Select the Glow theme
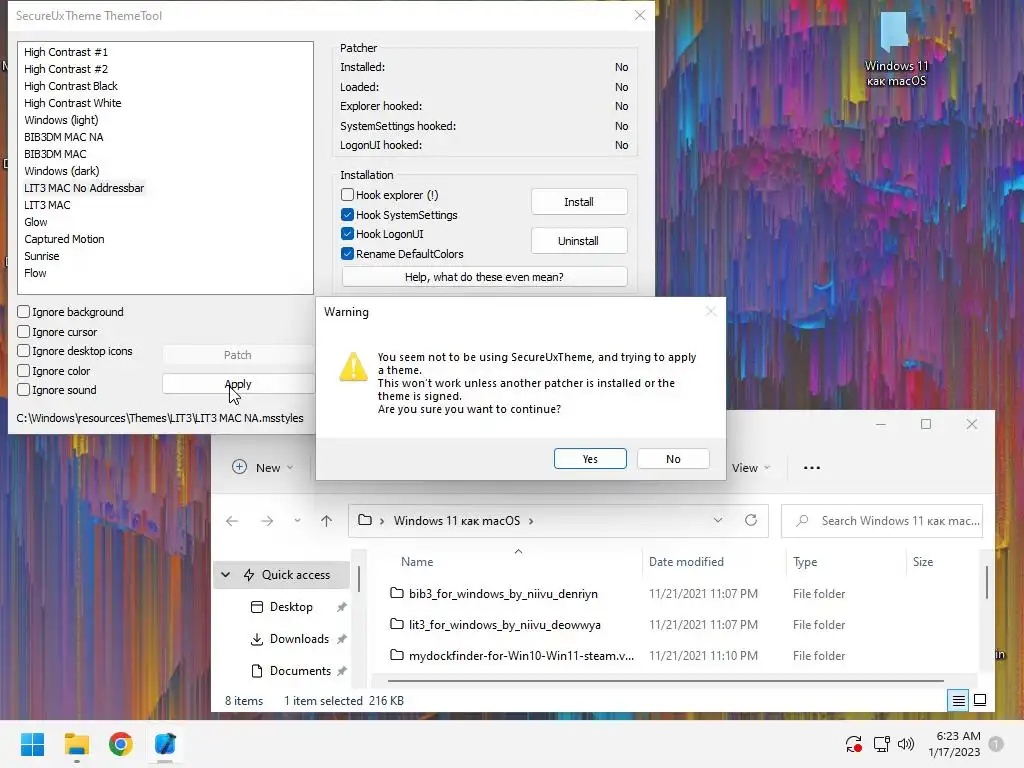 point(36,222)
